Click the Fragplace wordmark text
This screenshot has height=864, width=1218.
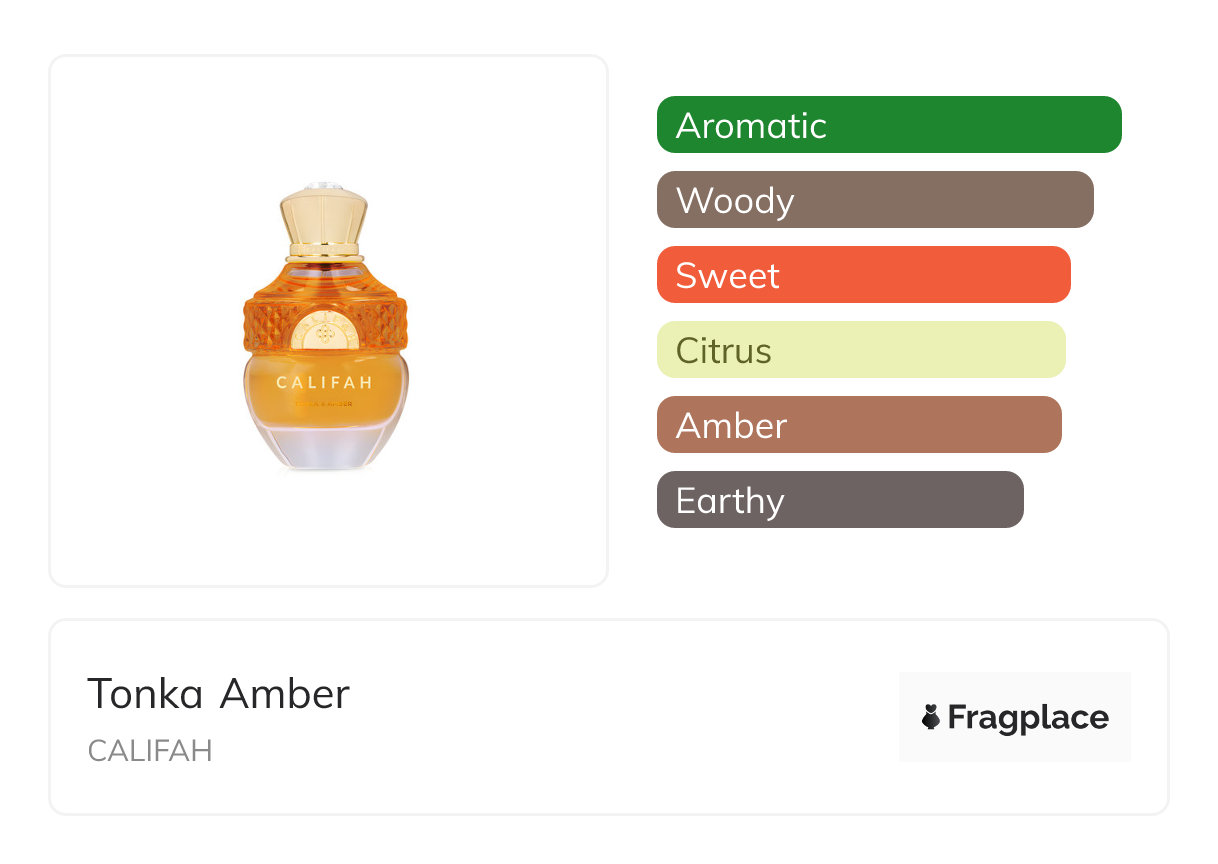point(1027,718)
